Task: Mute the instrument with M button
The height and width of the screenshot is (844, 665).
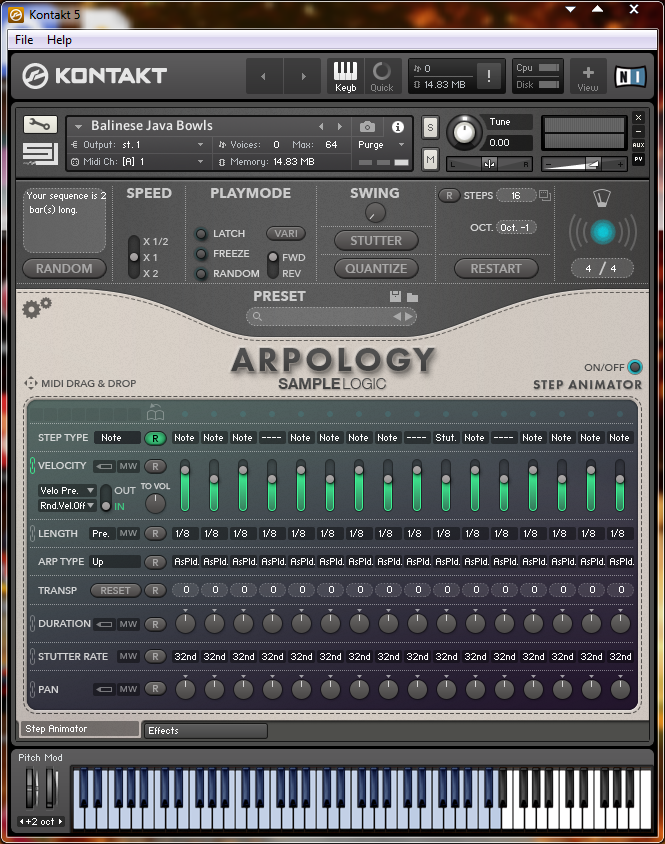Action: tap(430, 159)
